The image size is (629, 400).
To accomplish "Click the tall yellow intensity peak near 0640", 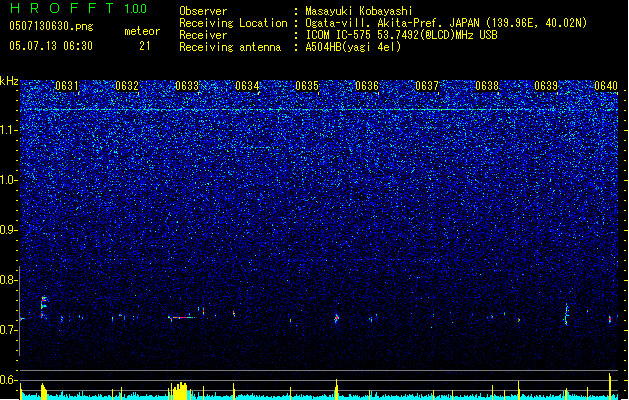I will tap(610, 386).
